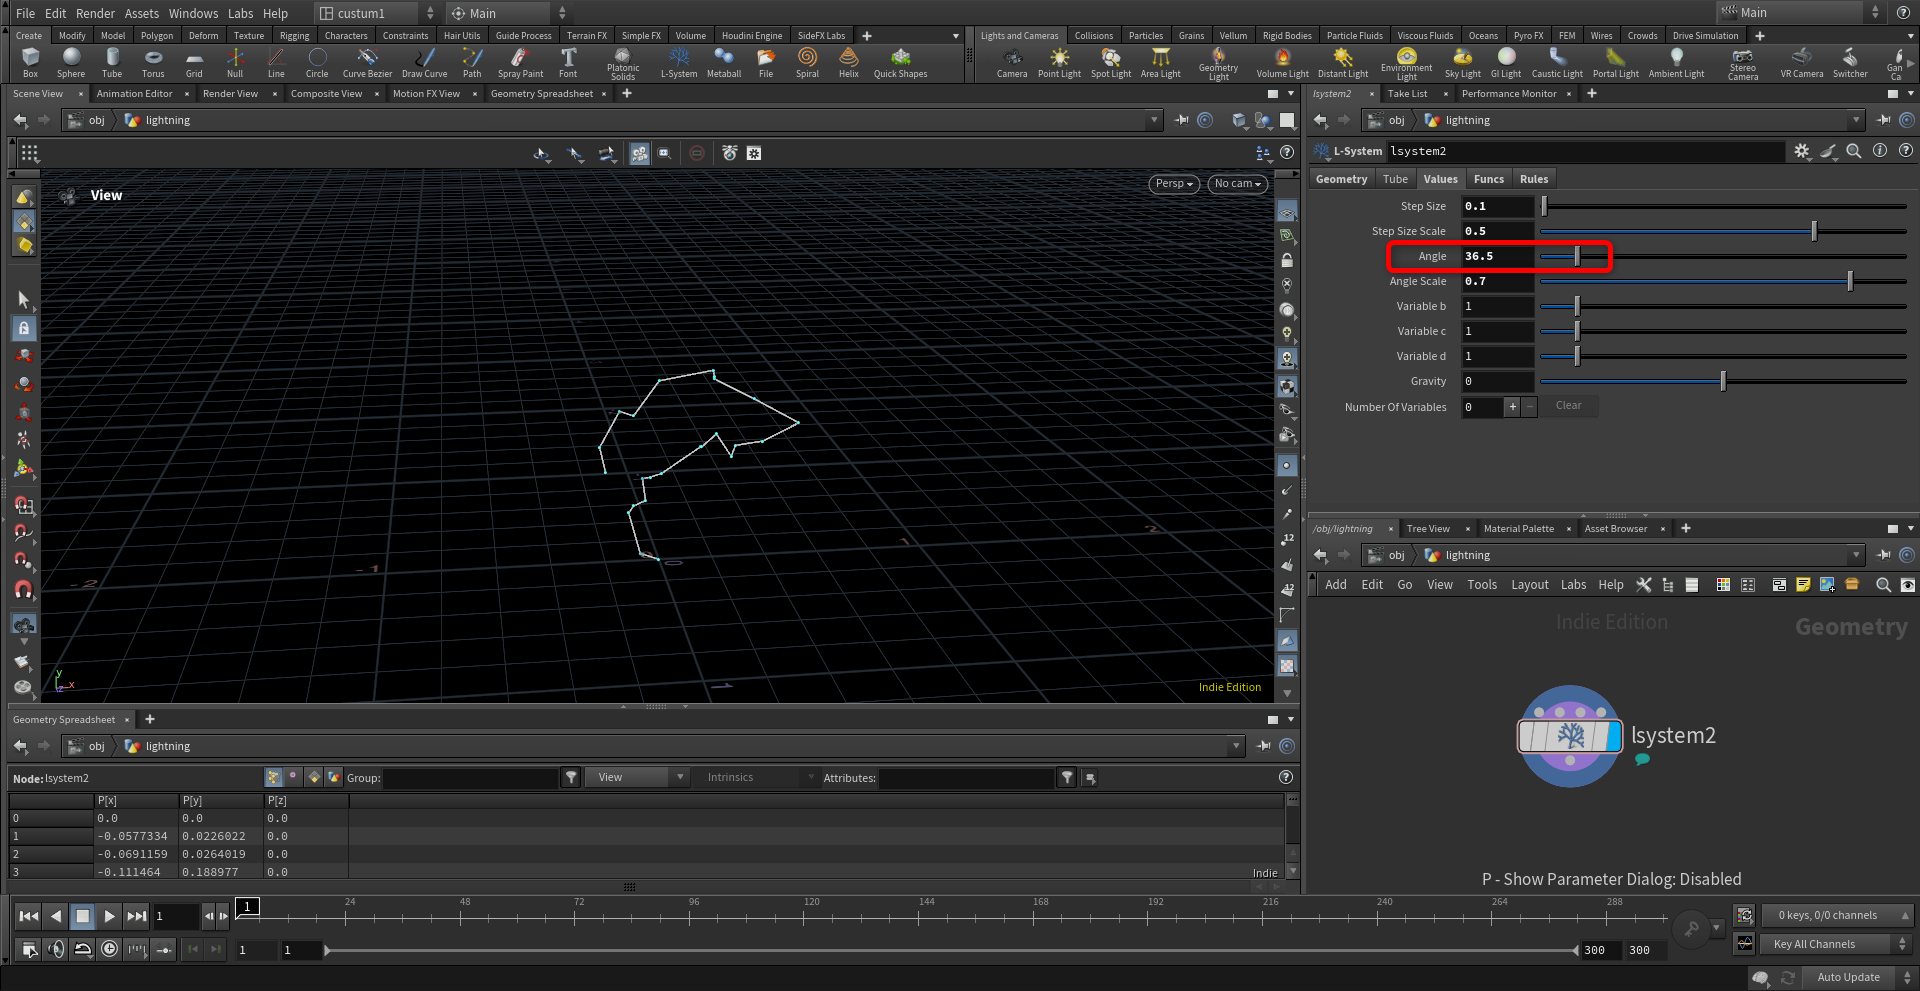1920x991 pixels.
Task: Select the Camera shelf tool
Action: (1012, 62)
